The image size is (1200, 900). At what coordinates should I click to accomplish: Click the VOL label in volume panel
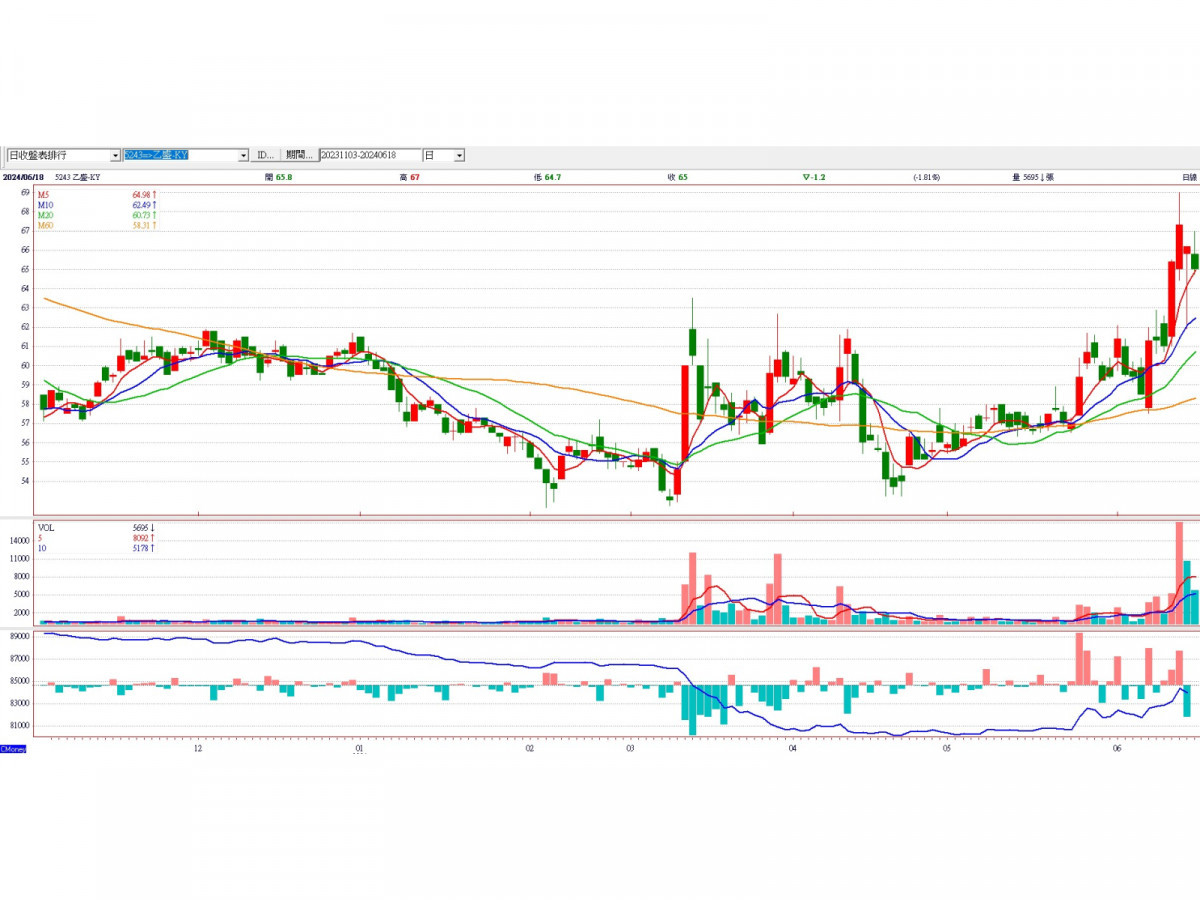coord(45,527)
